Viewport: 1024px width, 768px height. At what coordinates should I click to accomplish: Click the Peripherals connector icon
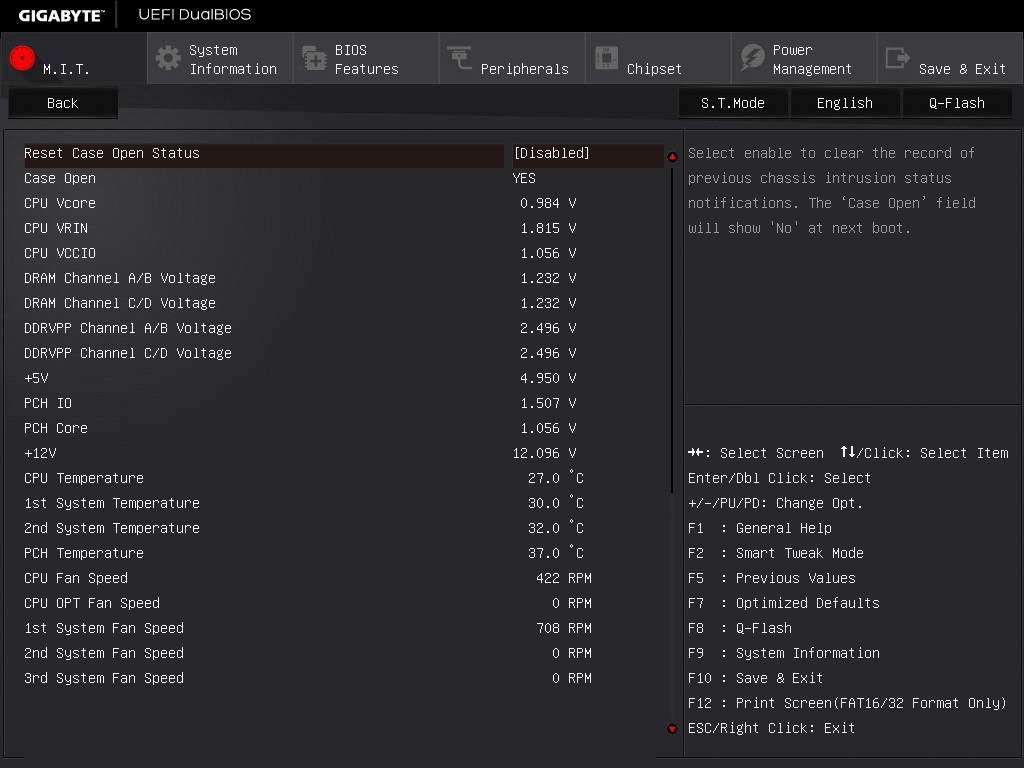pos(460,57)
